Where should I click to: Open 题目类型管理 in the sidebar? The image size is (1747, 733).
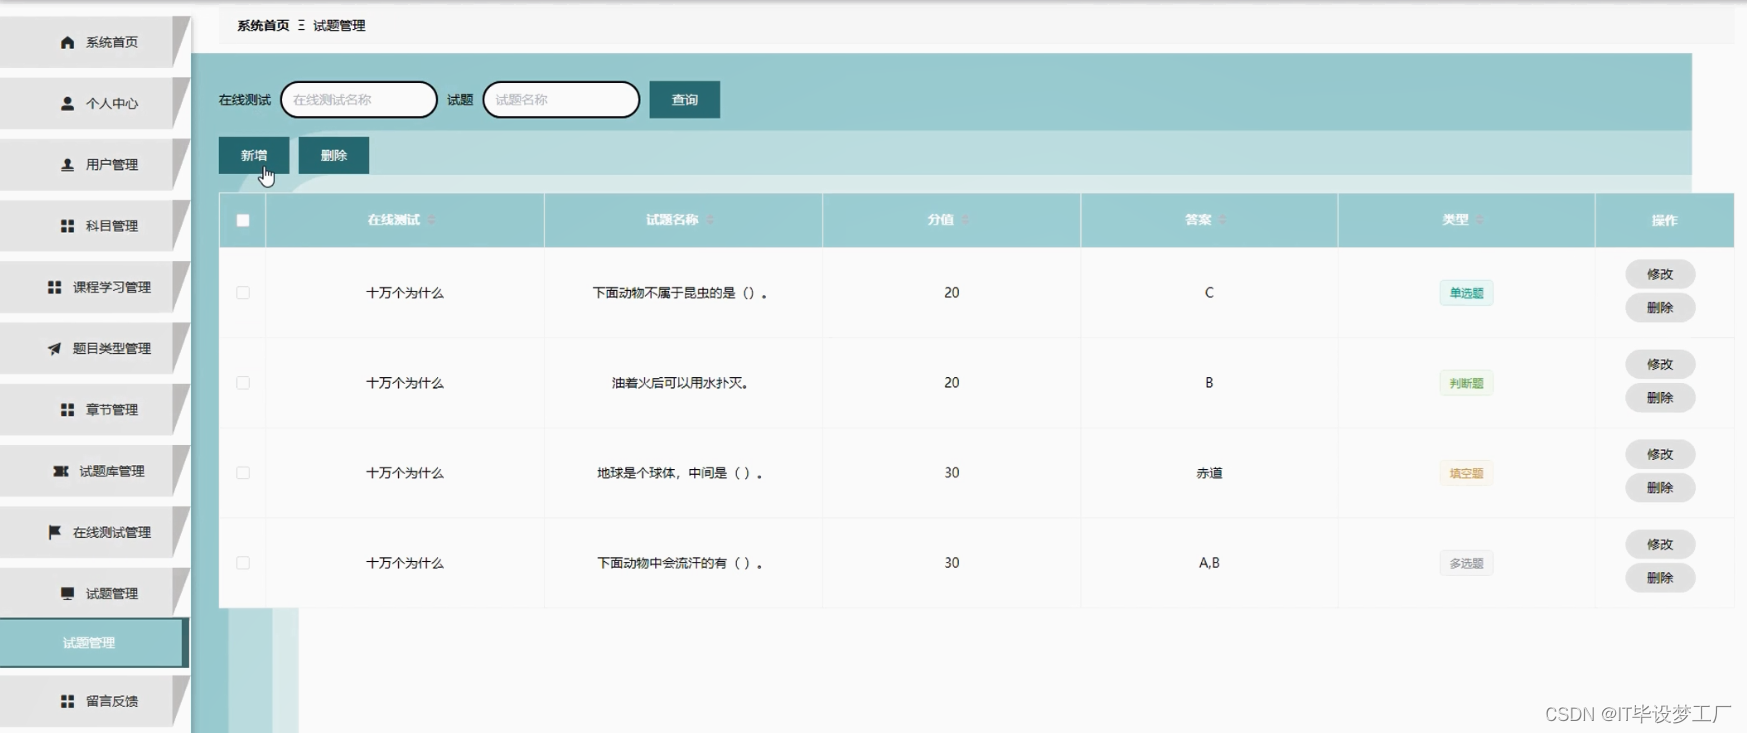click(93, 348)
